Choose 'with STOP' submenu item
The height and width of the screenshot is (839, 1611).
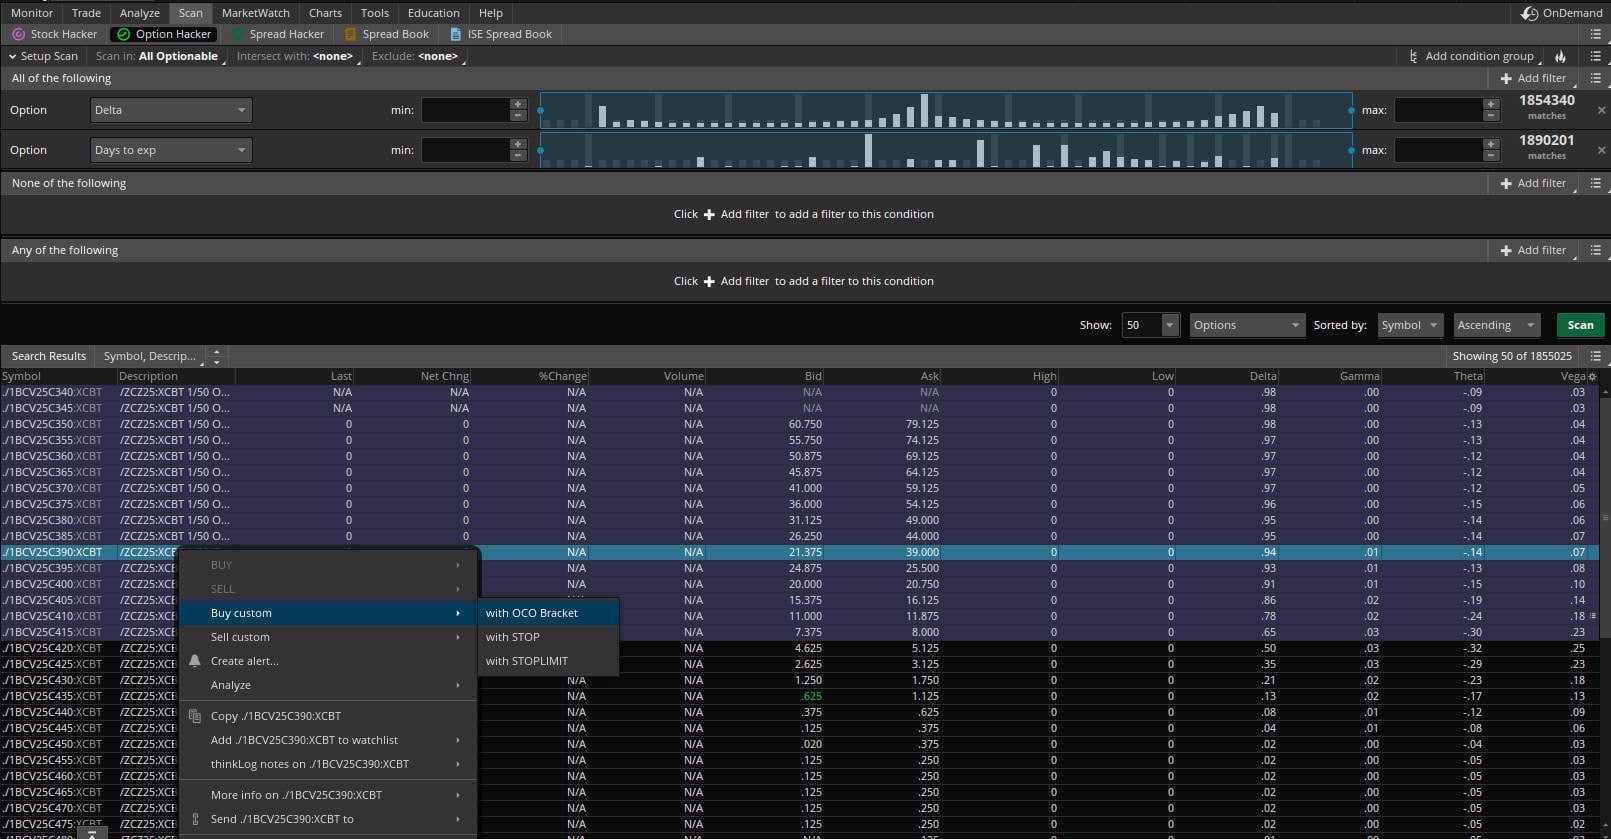(x=549, y=637)
